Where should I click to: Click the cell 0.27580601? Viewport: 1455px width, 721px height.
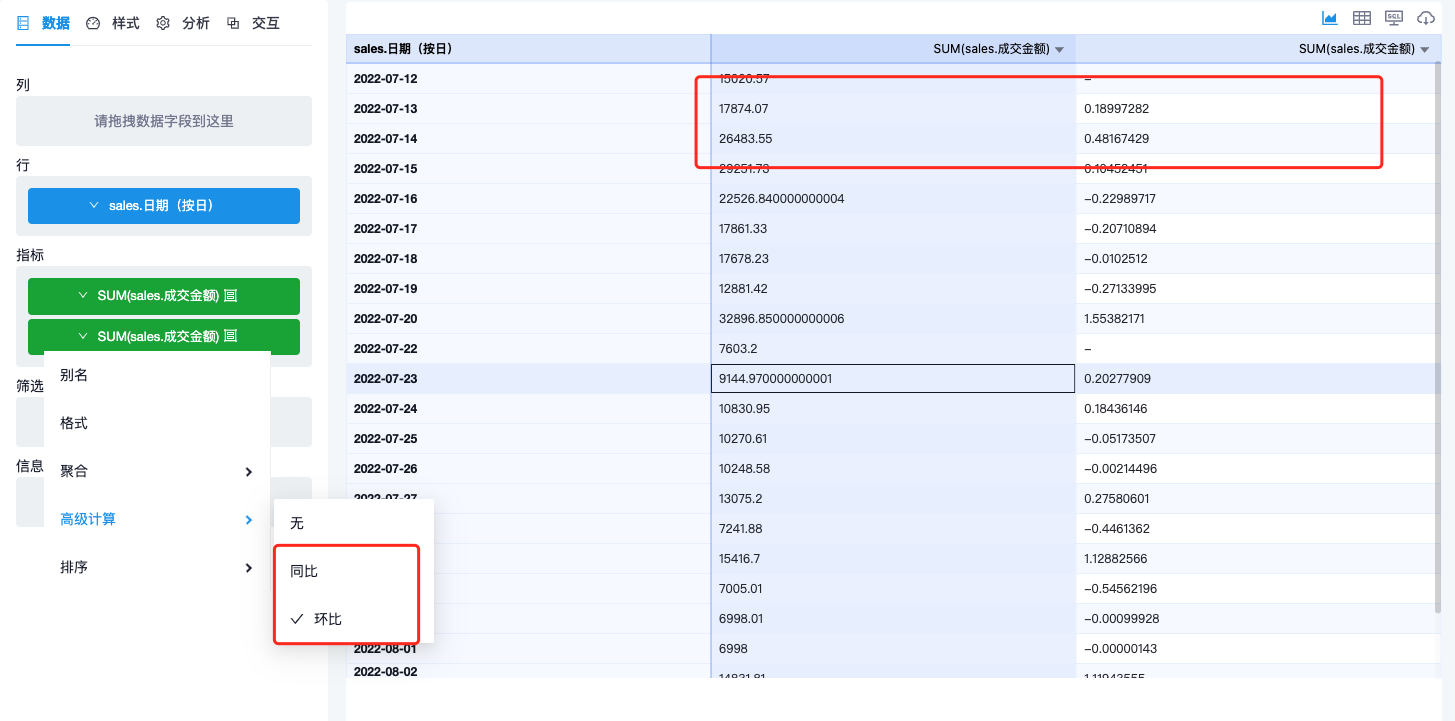point(1259,499)
